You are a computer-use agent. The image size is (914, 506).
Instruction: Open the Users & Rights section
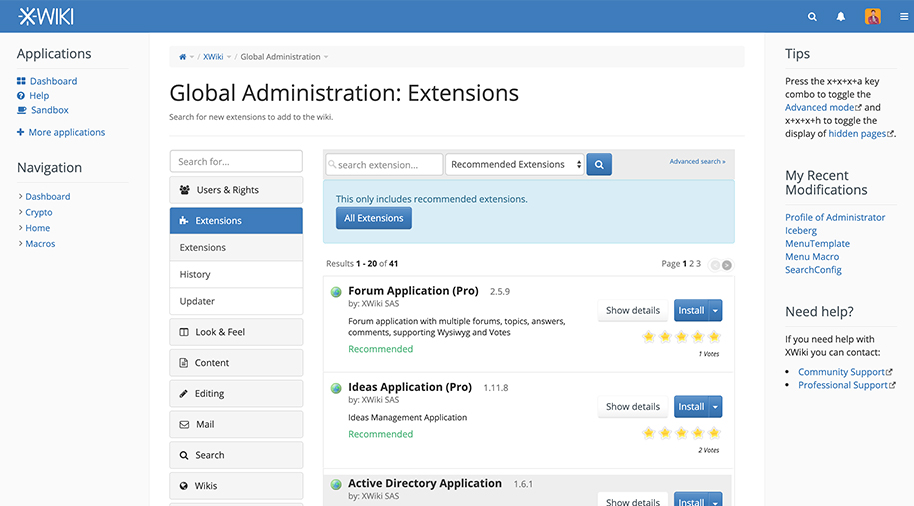pos(236,190)
